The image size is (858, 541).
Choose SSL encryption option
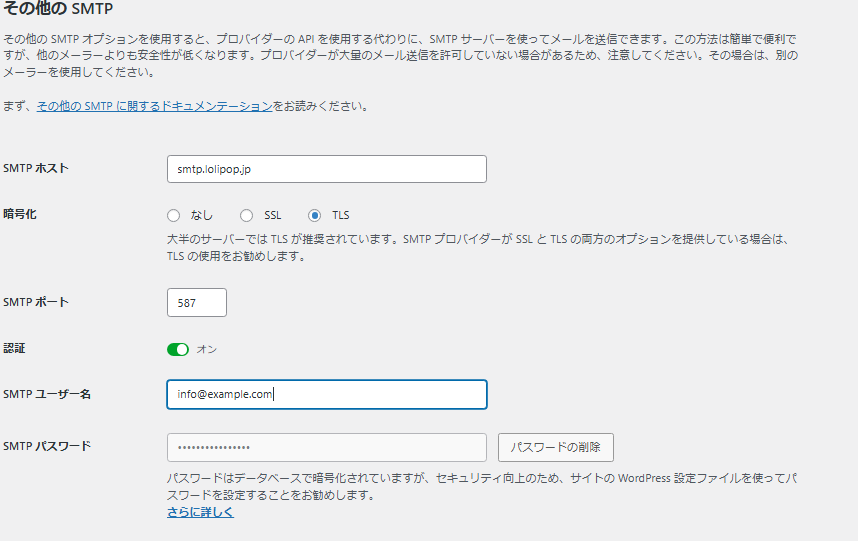(x=246, y=215)
